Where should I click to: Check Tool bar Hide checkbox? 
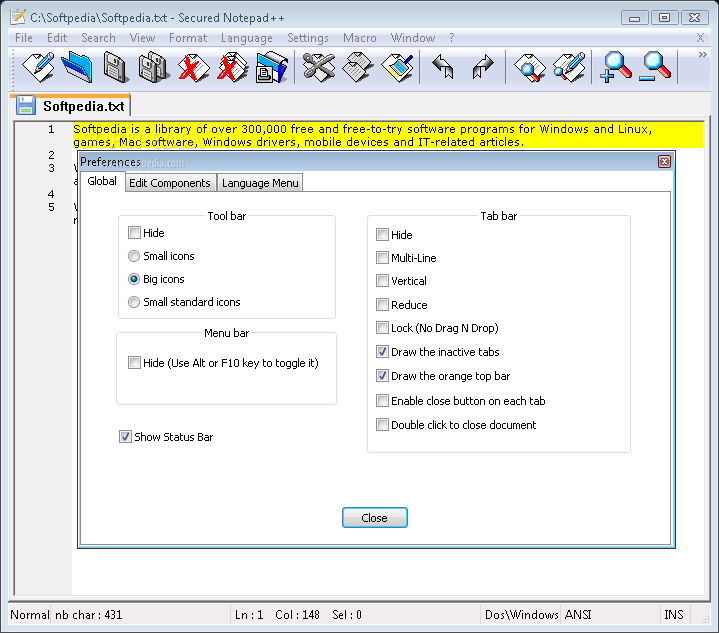pos(134,233)
